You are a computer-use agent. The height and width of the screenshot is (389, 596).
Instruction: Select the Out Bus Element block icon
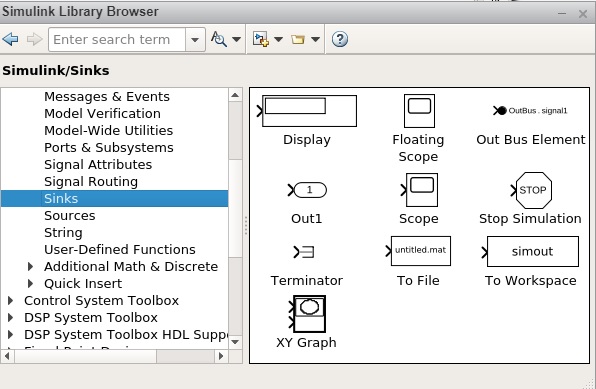pos(530,111)
